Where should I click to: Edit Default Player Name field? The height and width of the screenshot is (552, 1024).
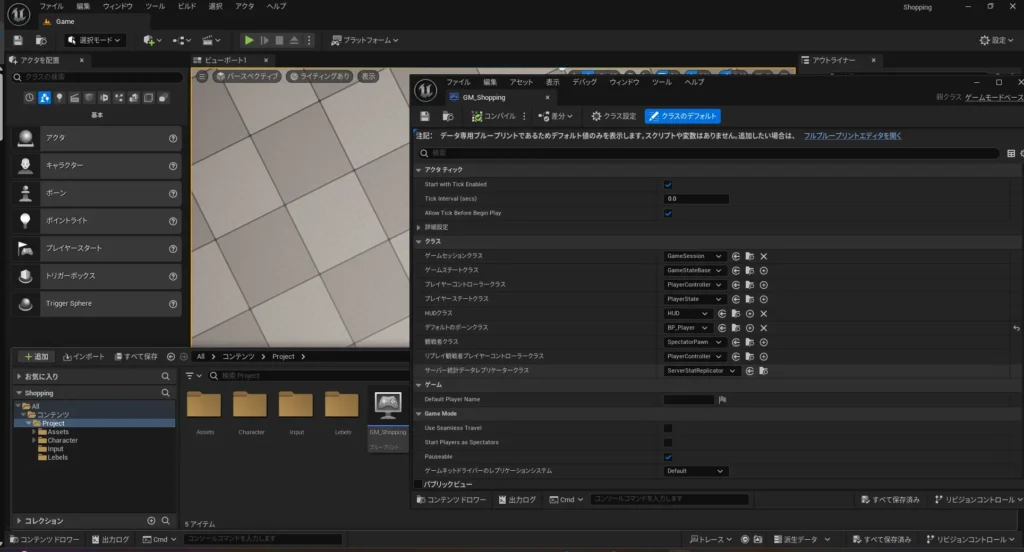point(689,400)
